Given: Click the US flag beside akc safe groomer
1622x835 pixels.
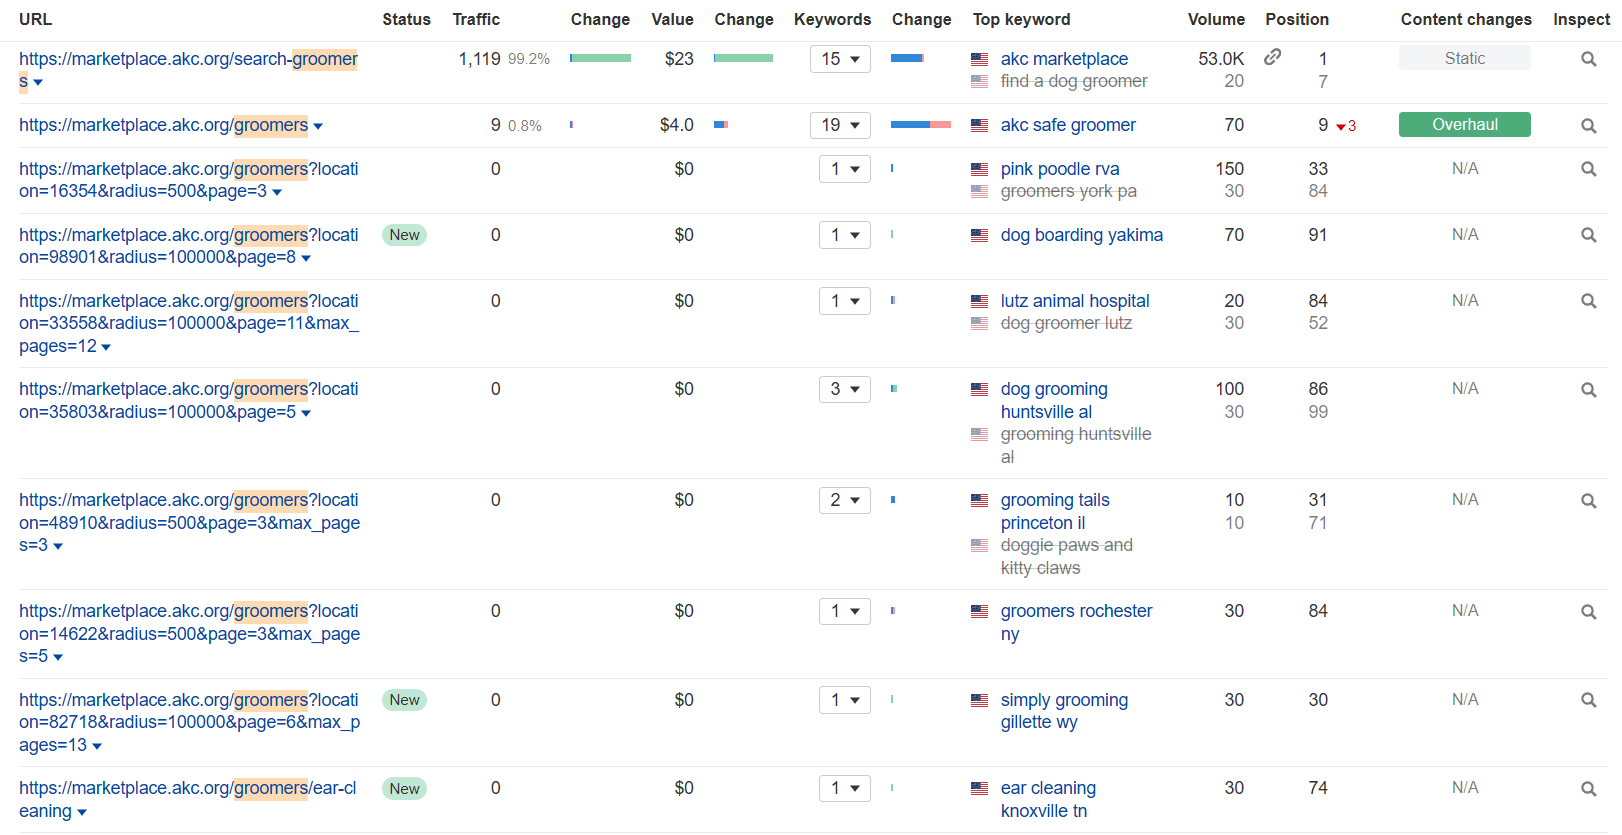Looking at the screenshot, I should [x=980, y=126].
